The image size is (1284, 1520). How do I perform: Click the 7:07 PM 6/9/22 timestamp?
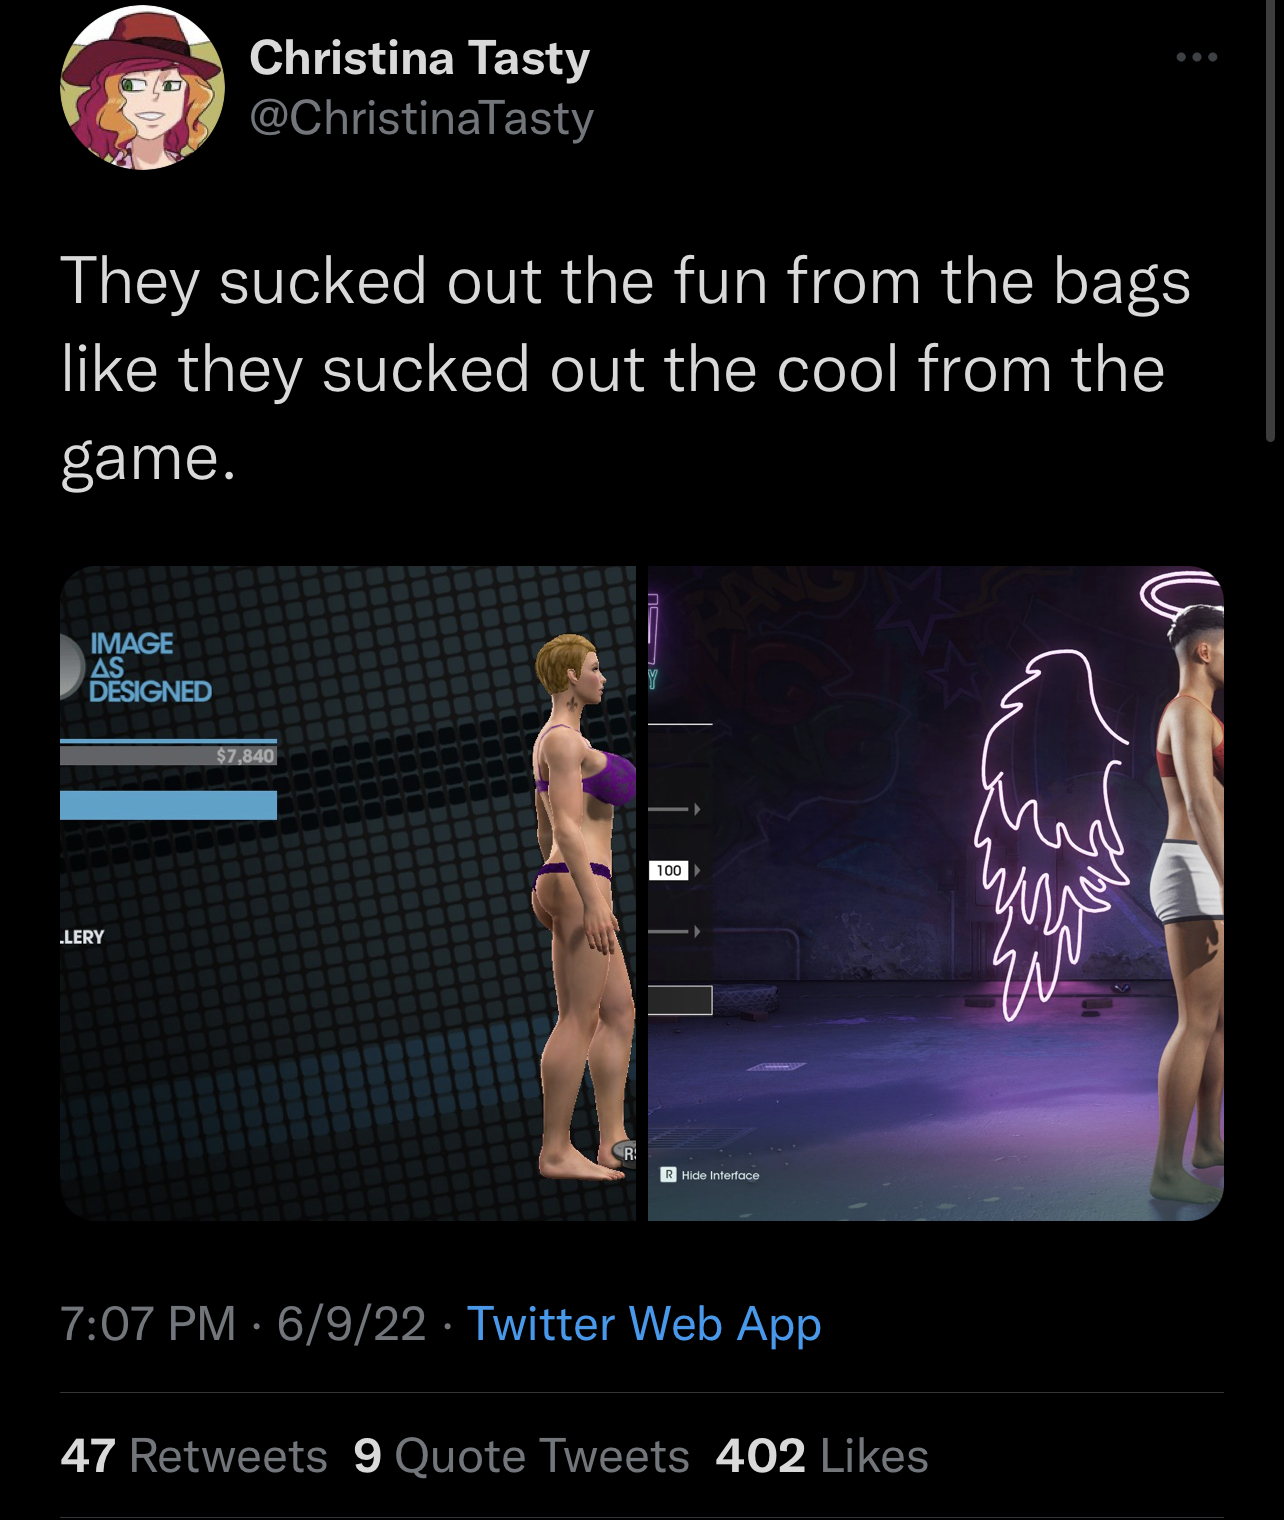[x=243, y=1324]
